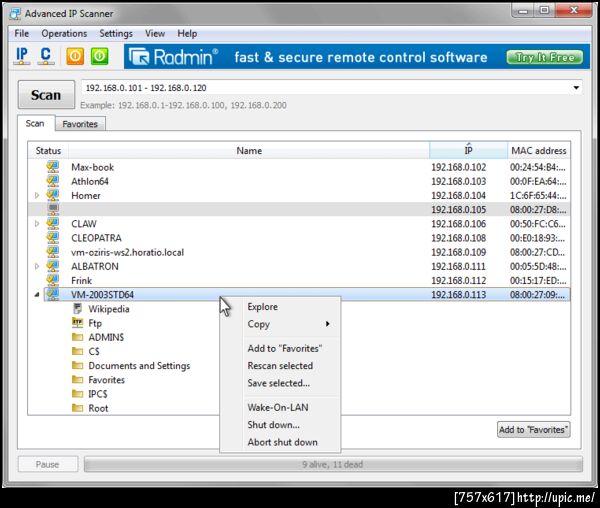This screenshot has height=508, width=600.
Task: Click the IPC$ folder icon
Action: [x=78, y=394]
